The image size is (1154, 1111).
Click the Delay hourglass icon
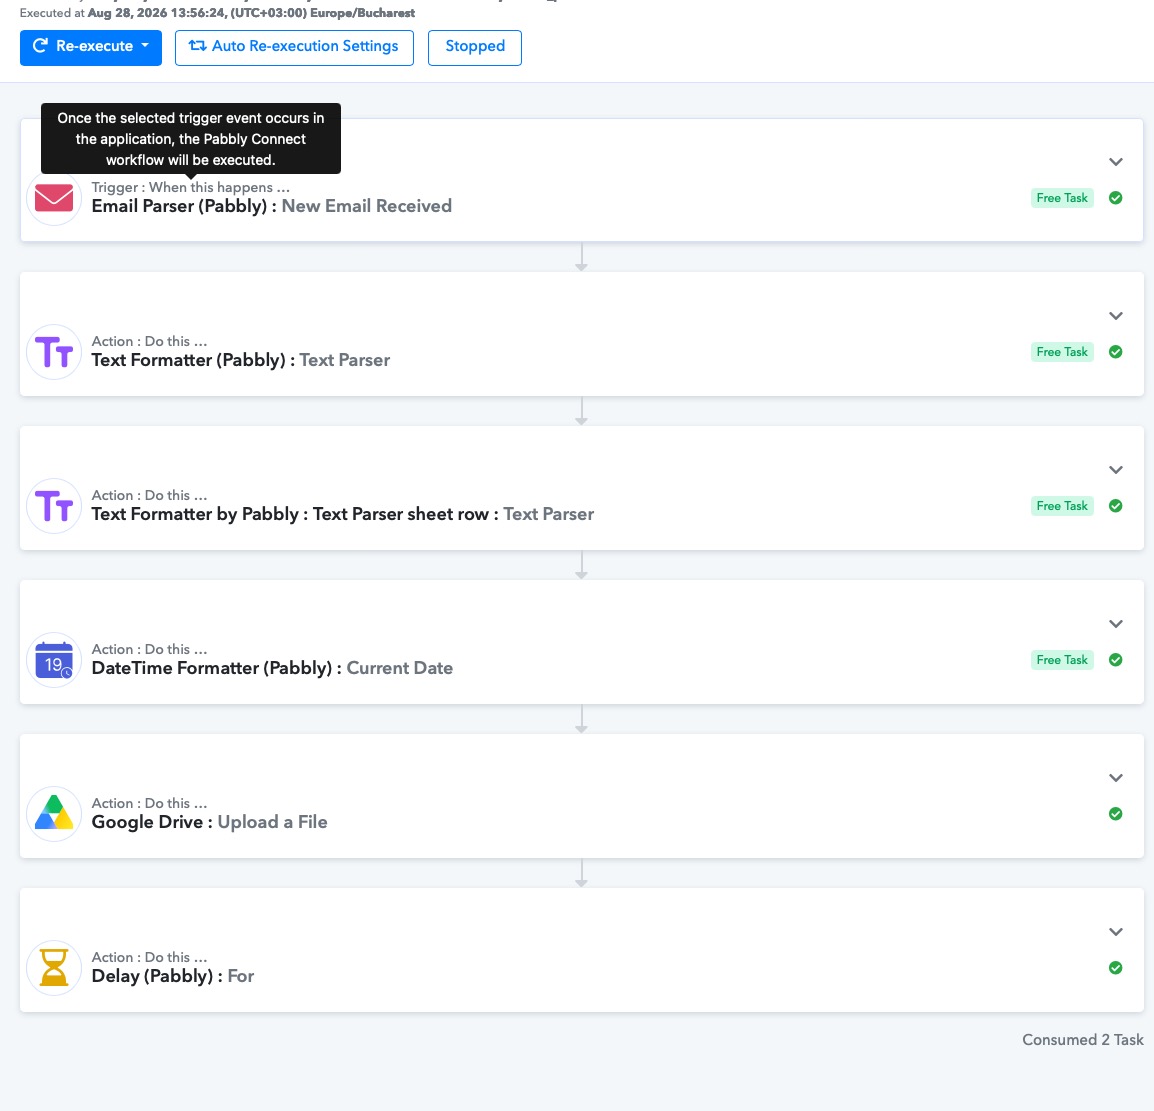point(54,968)
